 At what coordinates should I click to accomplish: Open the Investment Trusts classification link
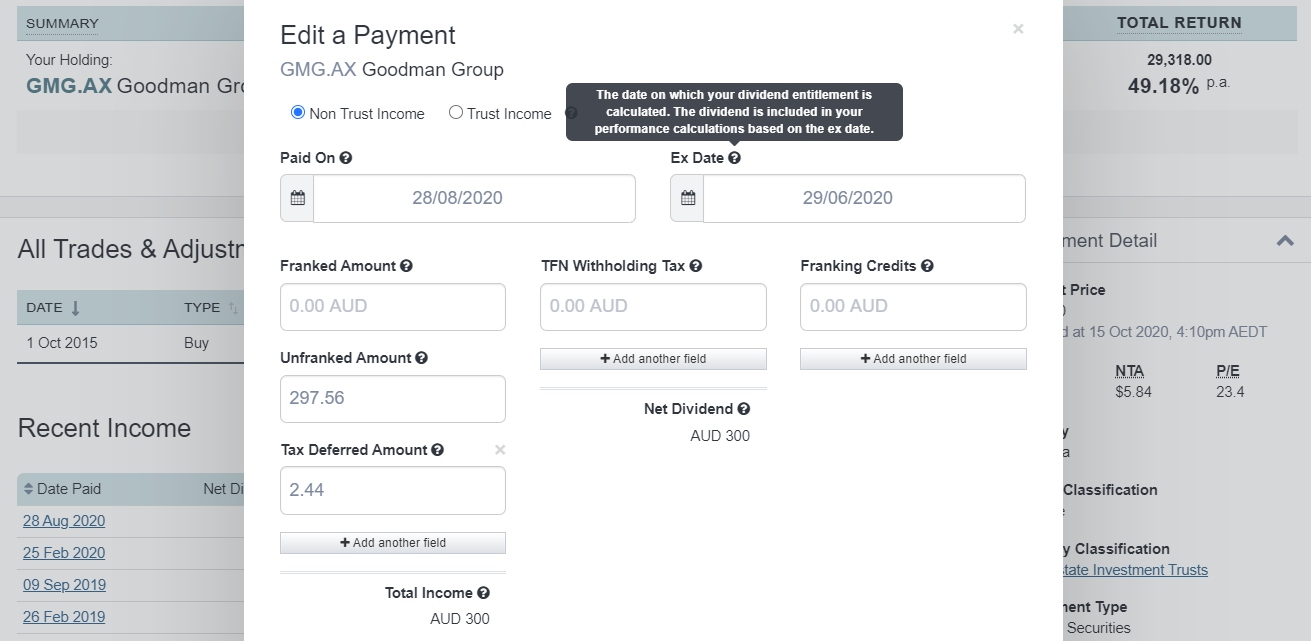pyautogui.click(x=1137, y=570)
